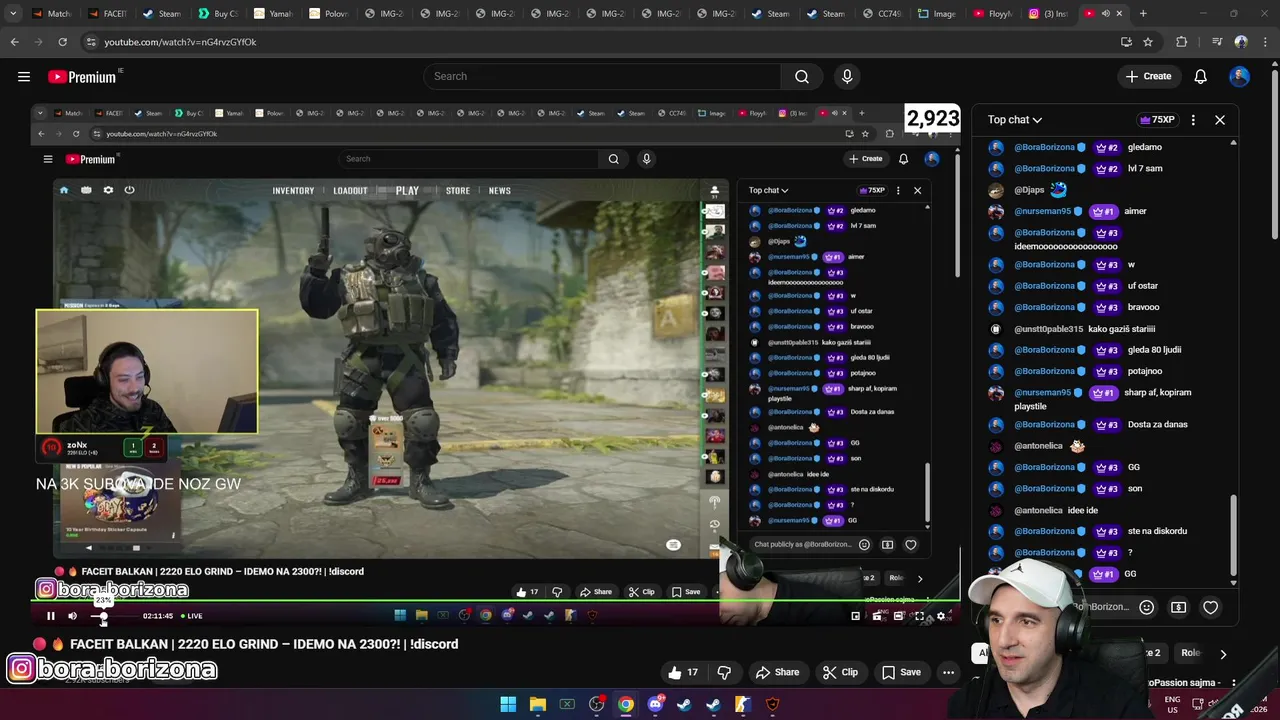
Task: Jump to the LIVE position
Action: pos(191,616)
